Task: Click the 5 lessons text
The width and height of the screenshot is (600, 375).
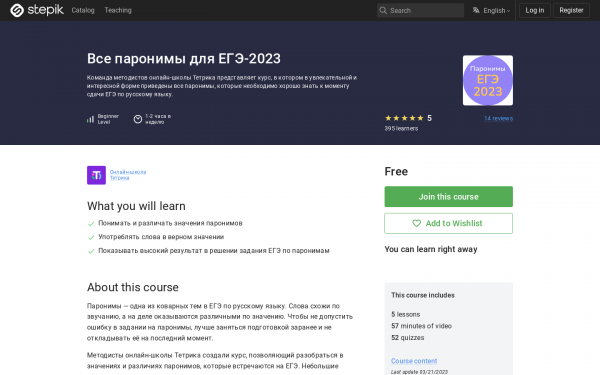Action: click(406, 314)
